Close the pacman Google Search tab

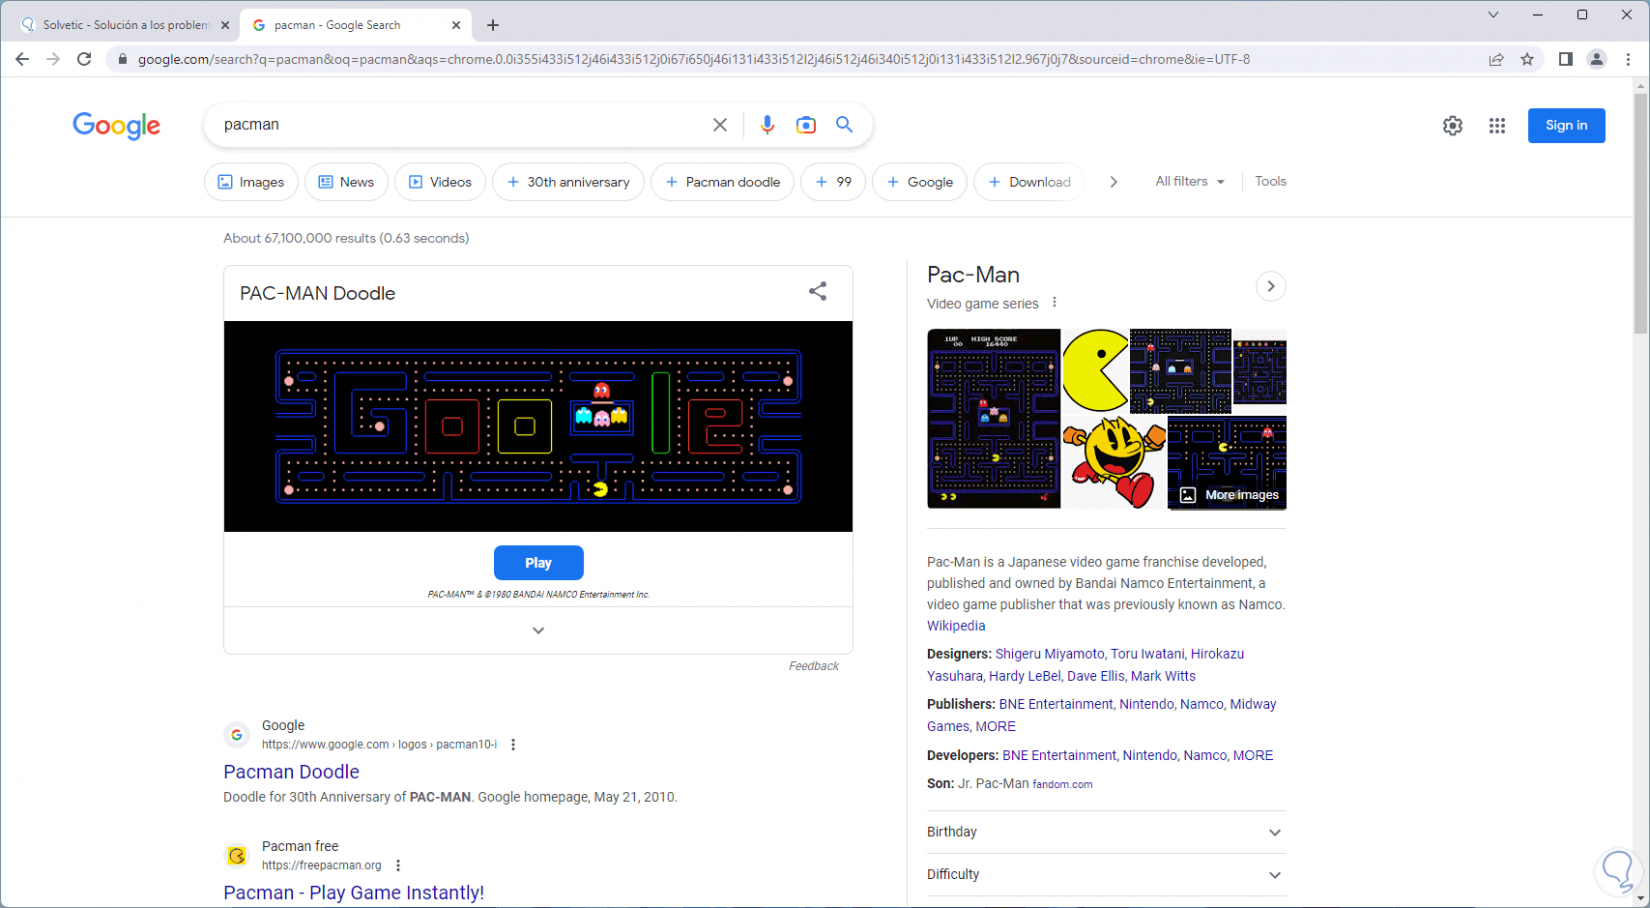456,25
